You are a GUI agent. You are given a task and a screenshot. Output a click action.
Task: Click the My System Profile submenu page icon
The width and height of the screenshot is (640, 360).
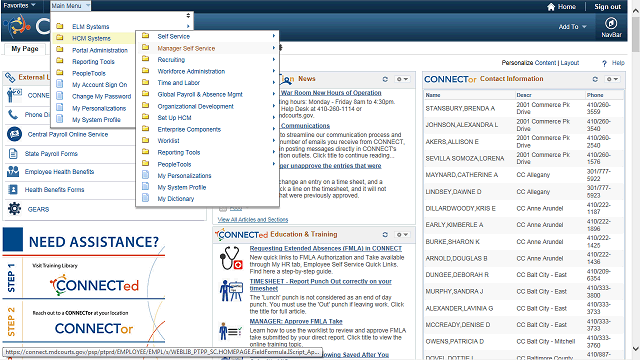click(x=145, y=187)
